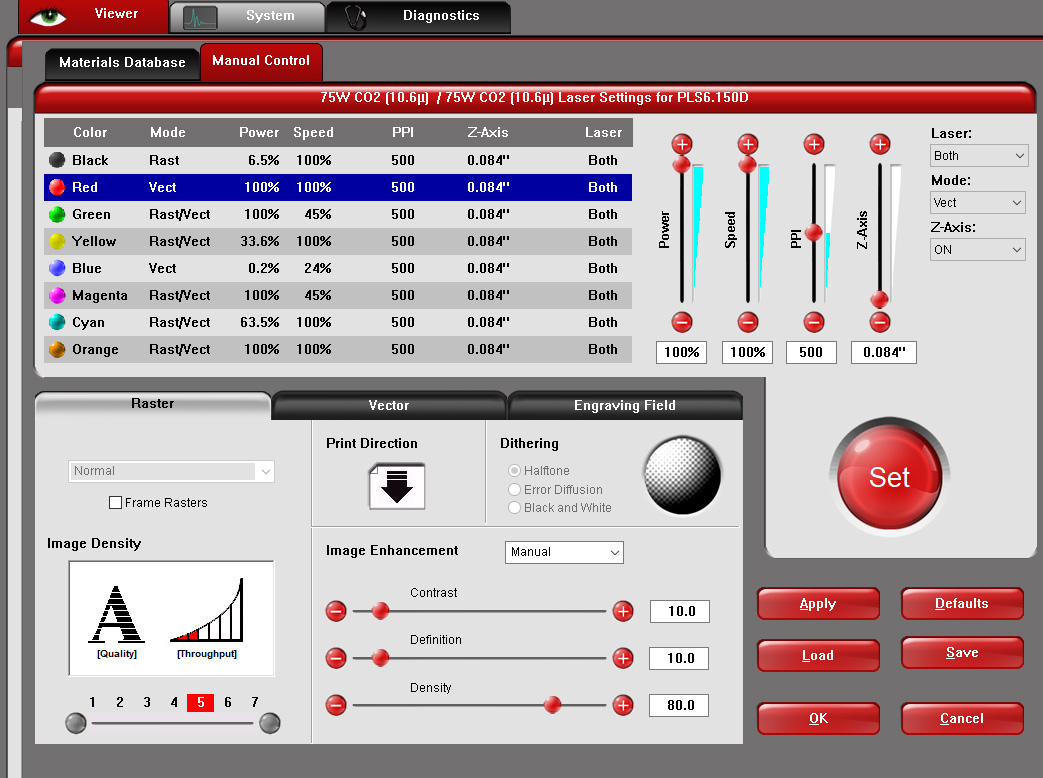Click the Power value field showing 100%
The image size is (1043, 778).
point(682,352)
